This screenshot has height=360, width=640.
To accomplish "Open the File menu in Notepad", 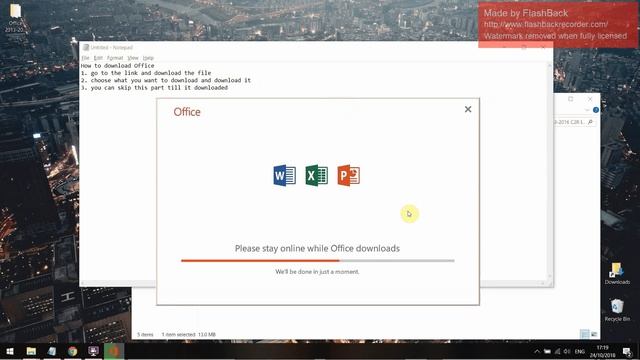I will point(85,58).
